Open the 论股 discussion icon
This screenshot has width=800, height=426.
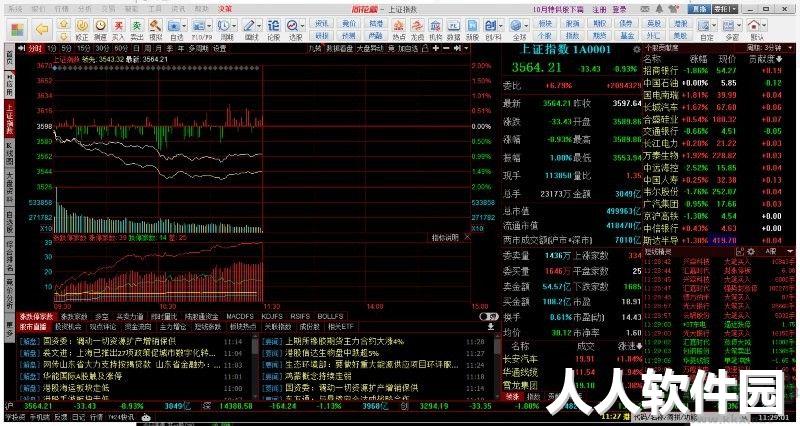(274, 29)
